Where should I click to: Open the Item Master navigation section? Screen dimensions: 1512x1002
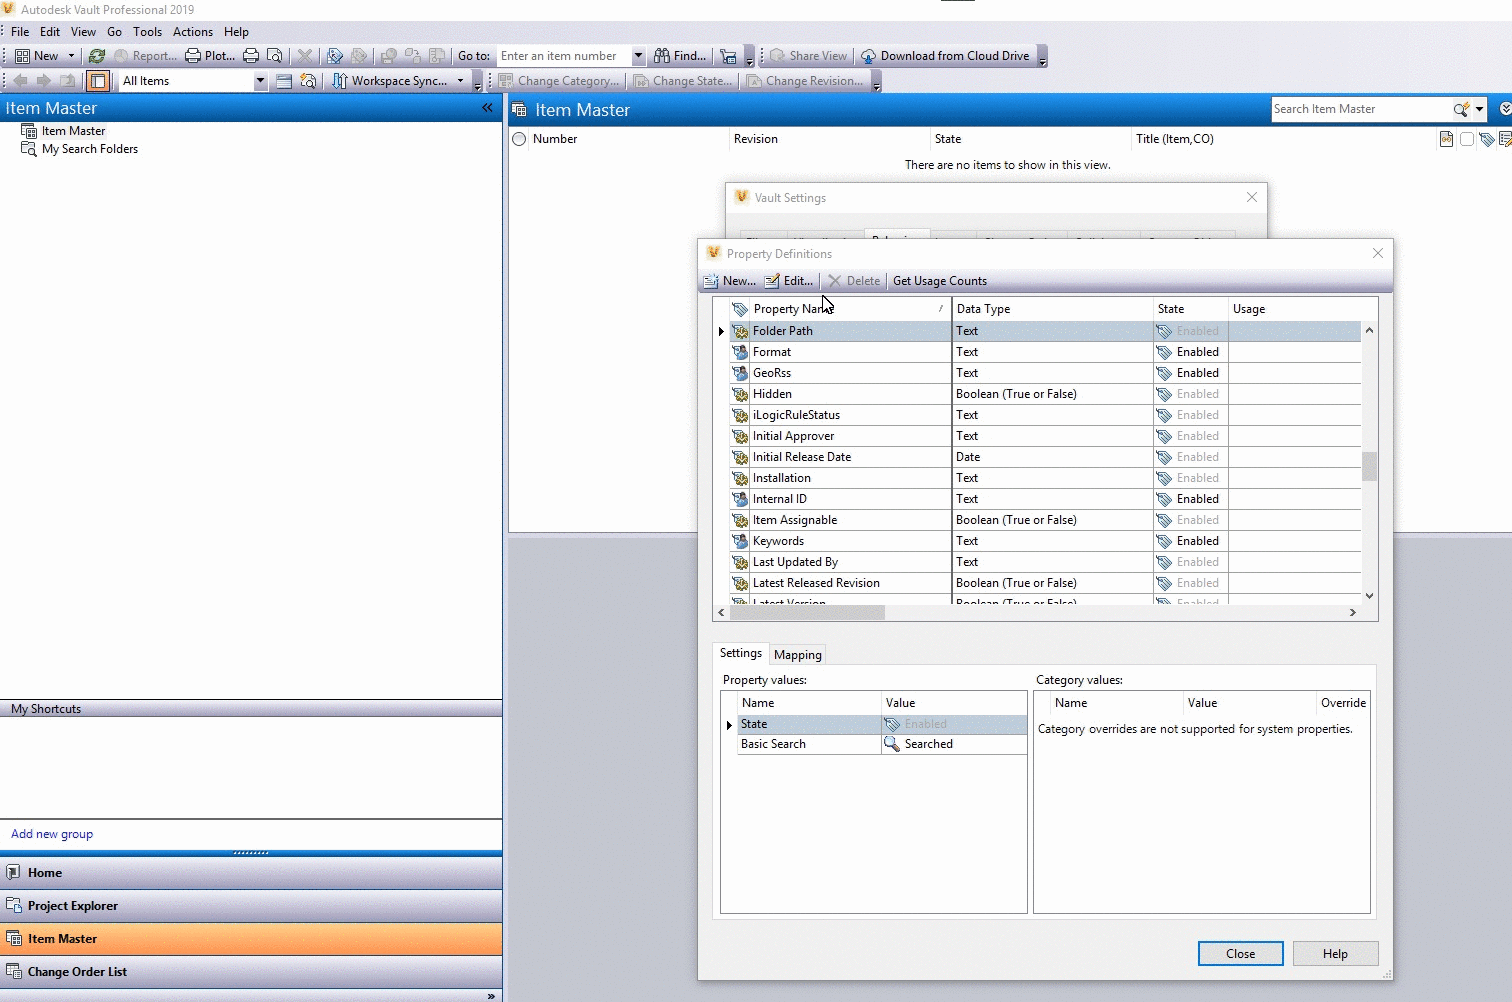click(251, 939)
